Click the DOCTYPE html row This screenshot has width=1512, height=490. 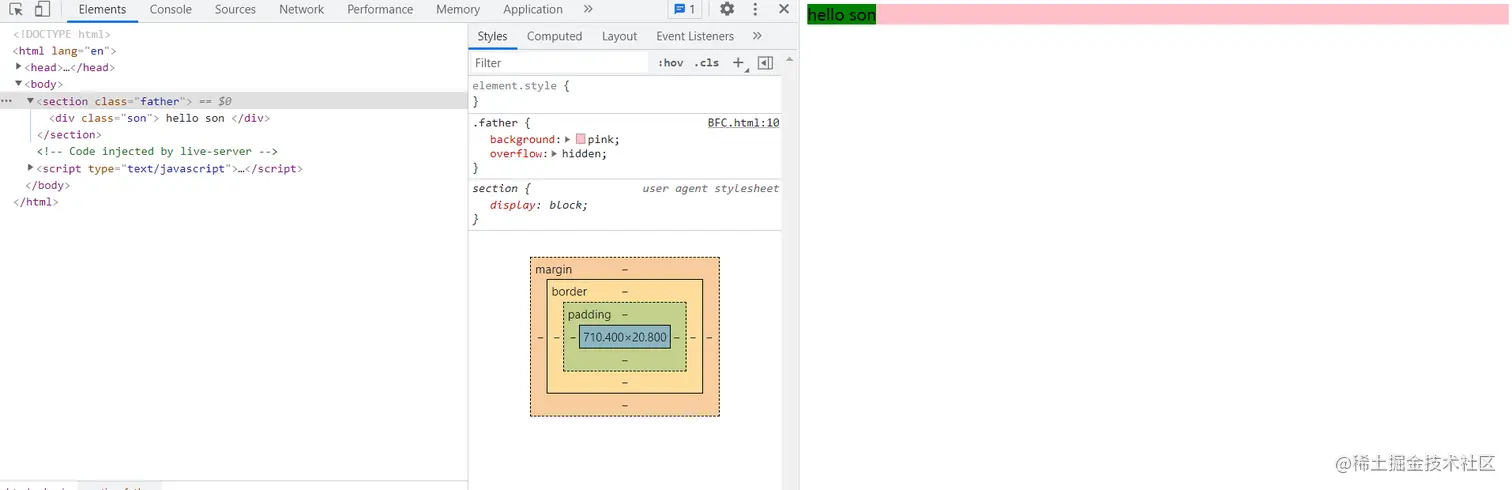coord(62,34)
